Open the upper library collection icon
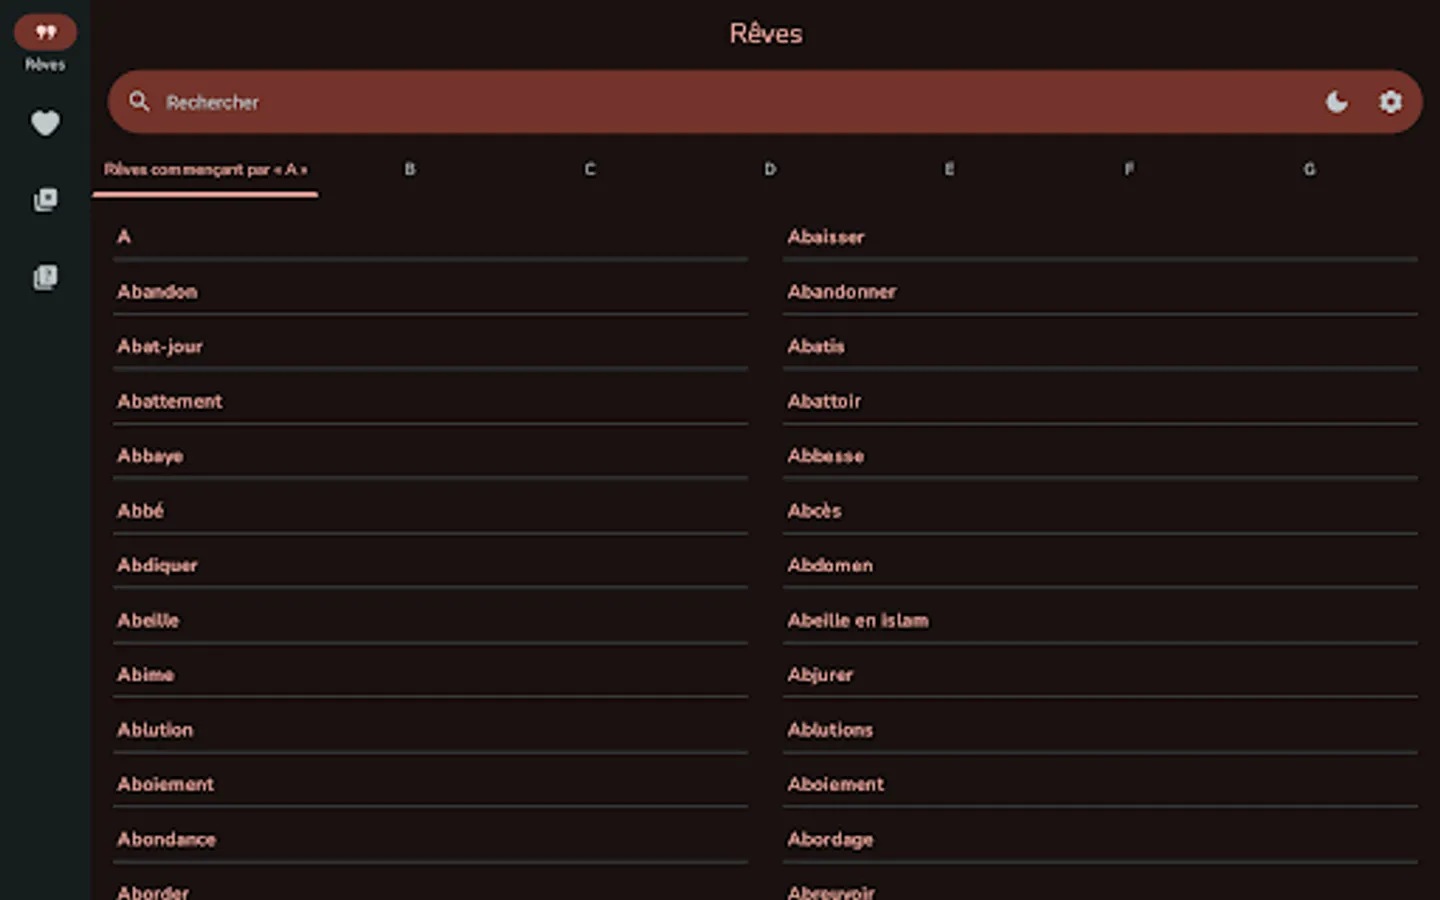 45,200
